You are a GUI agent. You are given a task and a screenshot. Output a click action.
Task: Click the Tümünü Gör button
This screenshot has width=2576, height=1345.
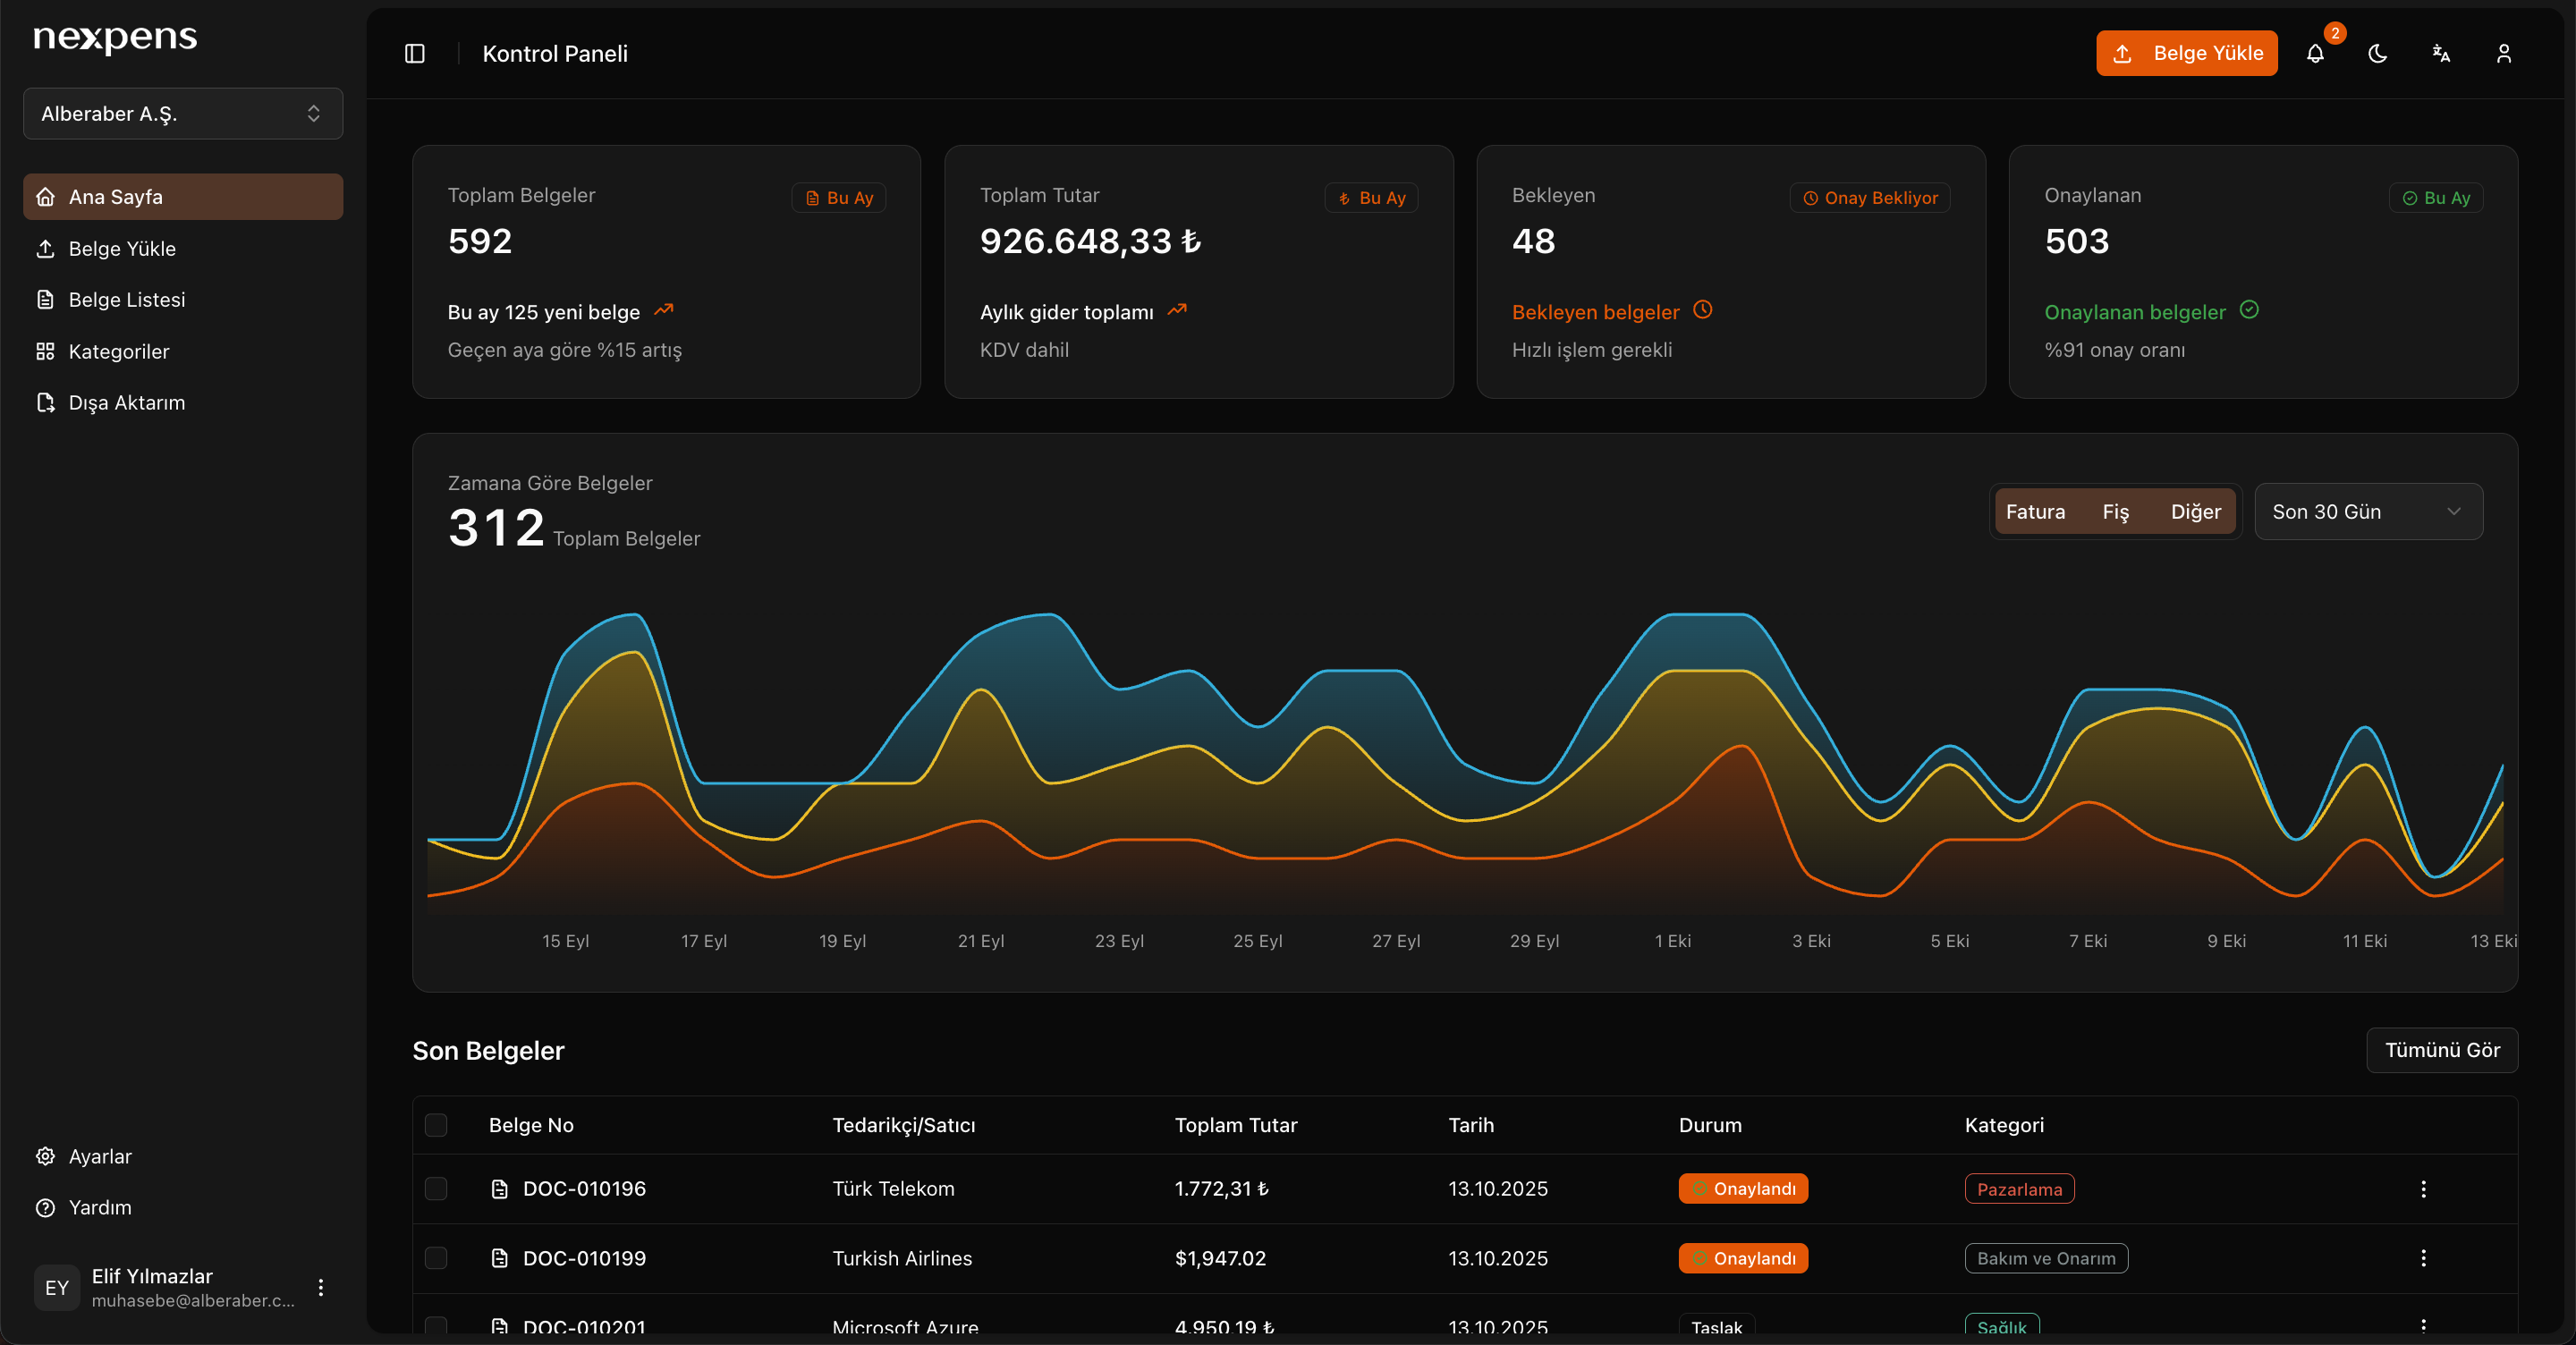coord(2441,1050)
